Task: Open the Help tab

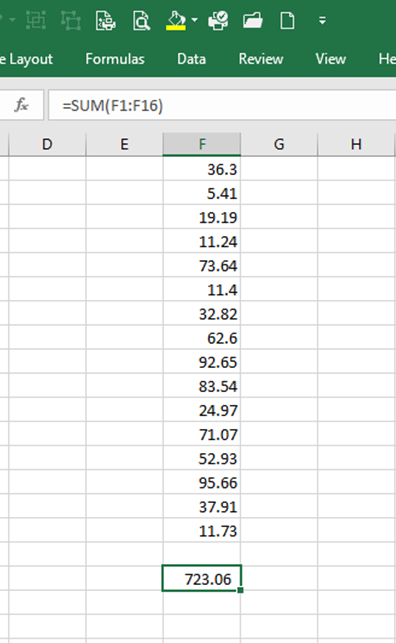Action: [x=387, y=59]
